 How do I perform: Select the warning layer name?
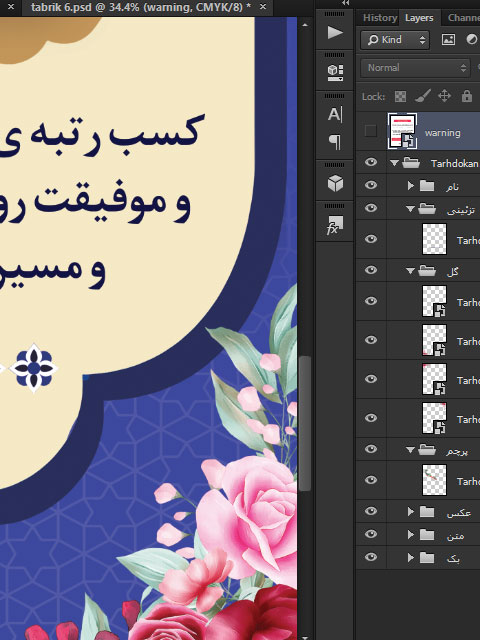coord(442,133)
